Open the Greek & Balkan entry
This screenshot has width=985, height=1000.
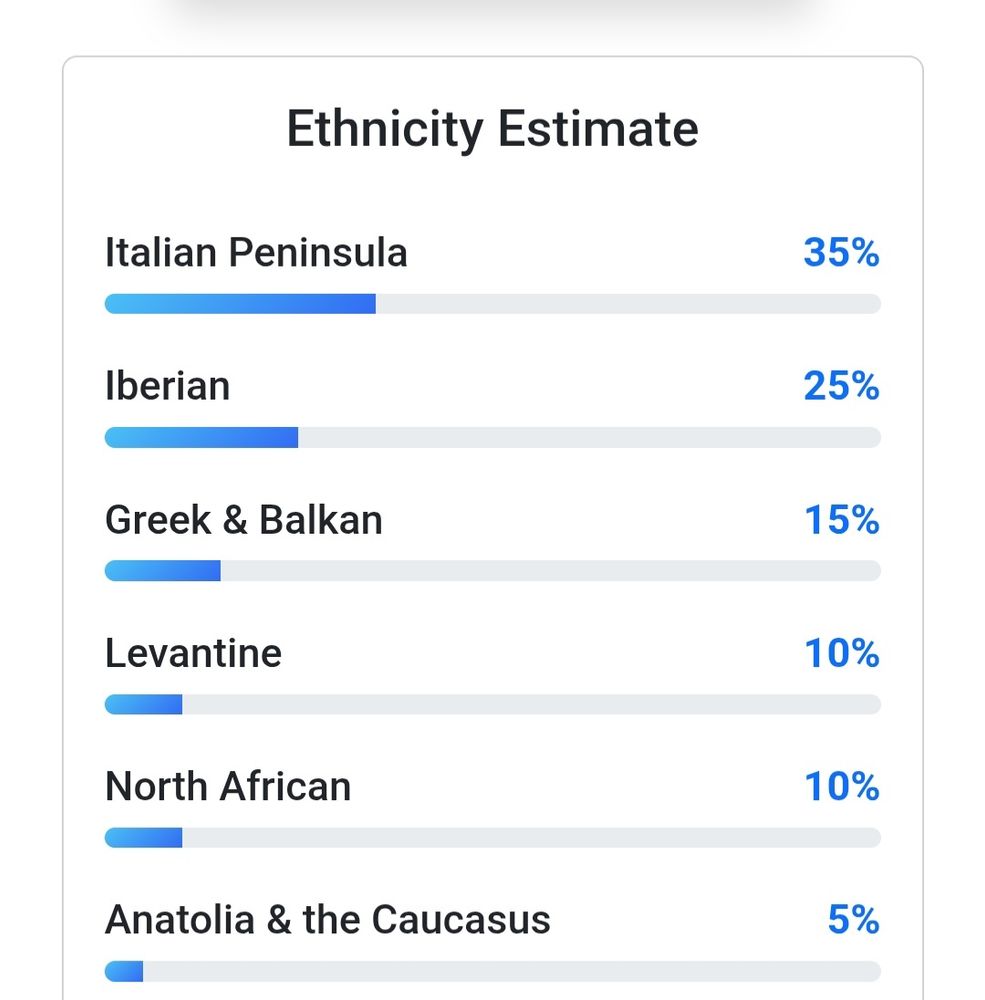click(x=243, y=520)
